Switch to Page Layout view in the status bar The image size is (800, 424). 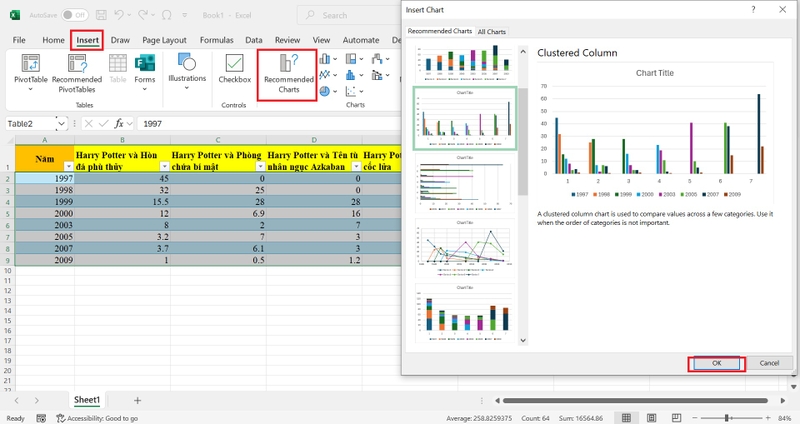point(652,418)
